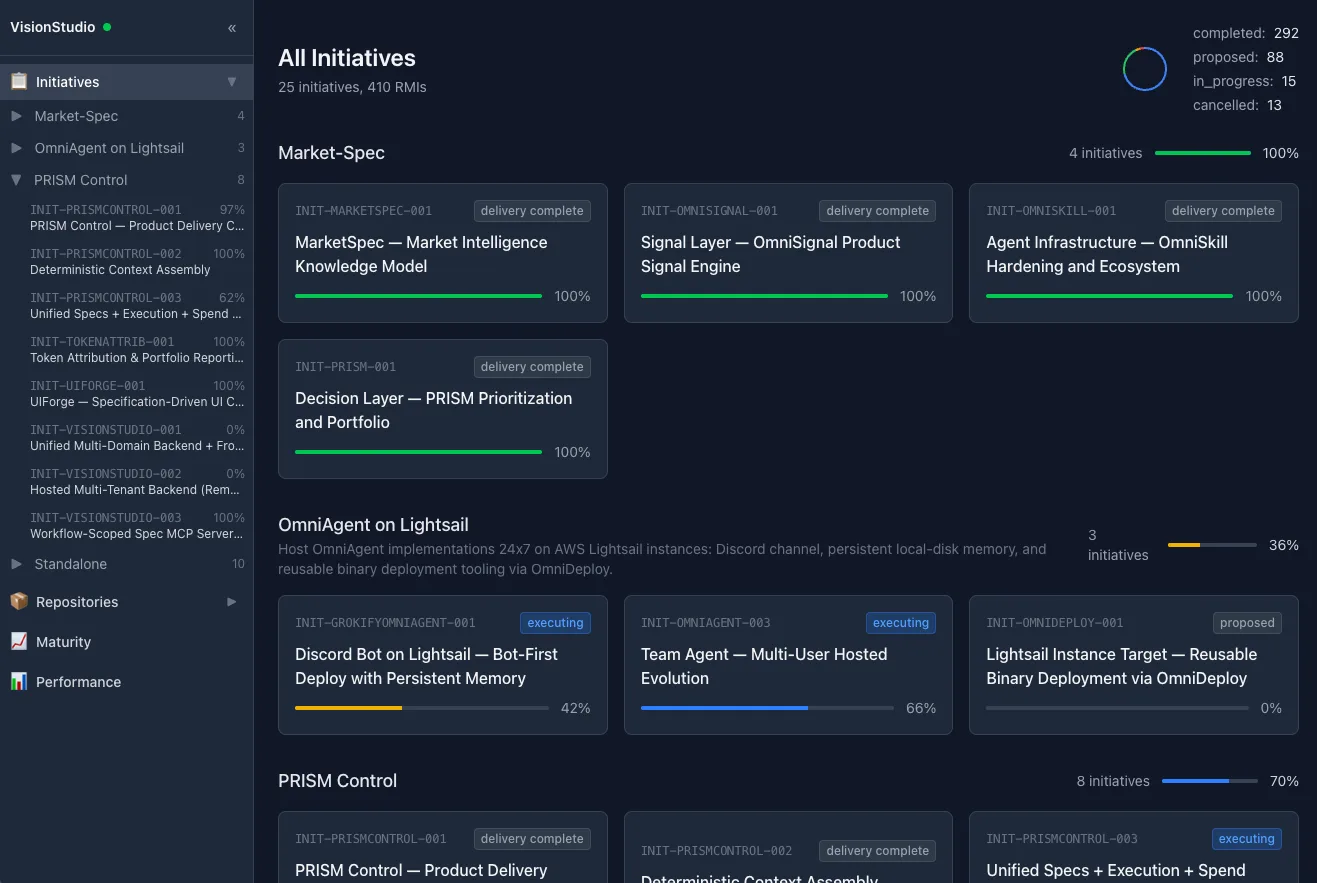Open the Lightsail Instance Target OmniDeploy card
This screenshot has width=1317, height=883.
1134,665
